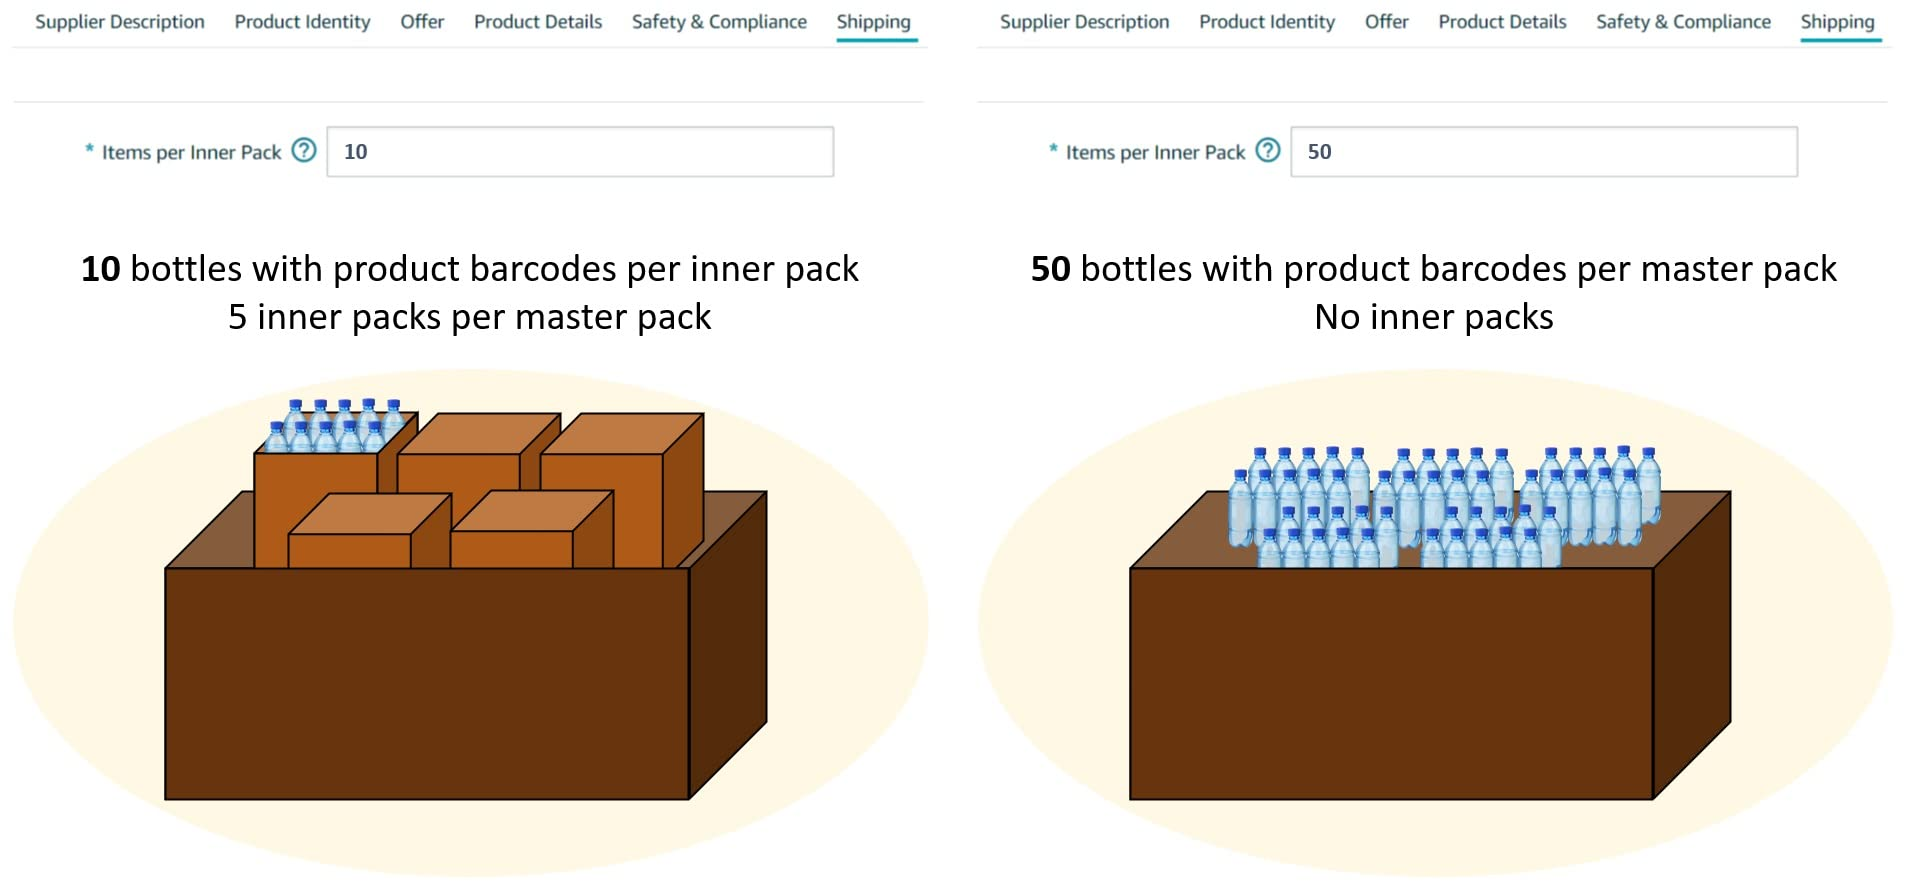The width and height of the screenshot is (1907, 883).
Task: Click the required field asterisk on the right form
Action: pyautogui.click(x=1053, y=150)
